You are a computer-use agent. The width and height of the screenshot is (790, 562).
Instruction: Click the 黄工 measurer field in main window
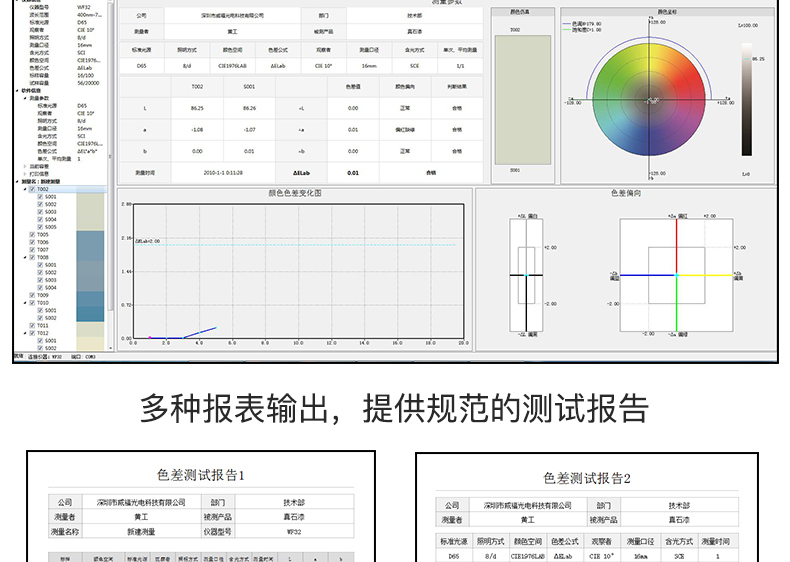click(x=232, y=32)
